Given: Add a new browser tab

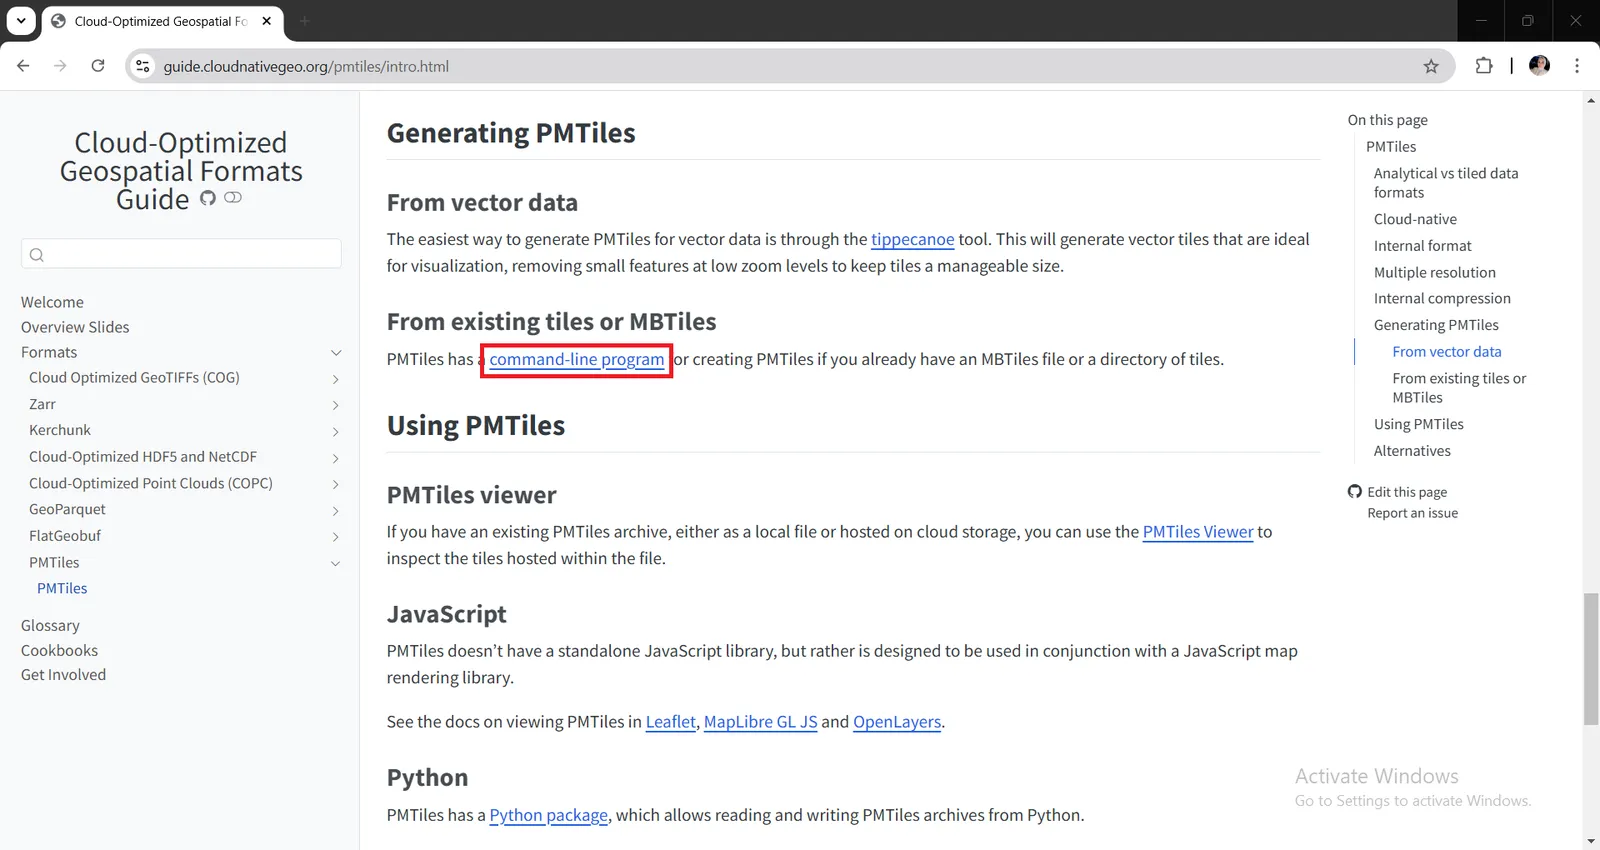Looking at the screenshot, I should (x=305, y=21).
